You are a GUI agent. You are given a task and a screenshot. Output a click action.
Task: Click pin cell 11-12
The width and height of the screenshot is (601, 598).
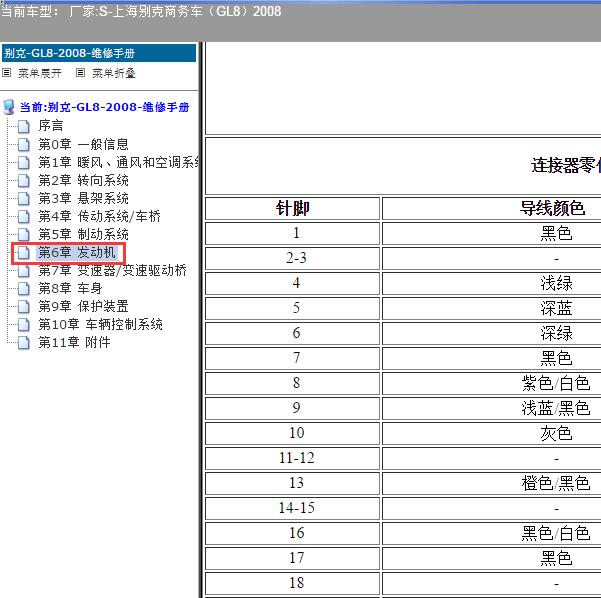pos(292,458)
